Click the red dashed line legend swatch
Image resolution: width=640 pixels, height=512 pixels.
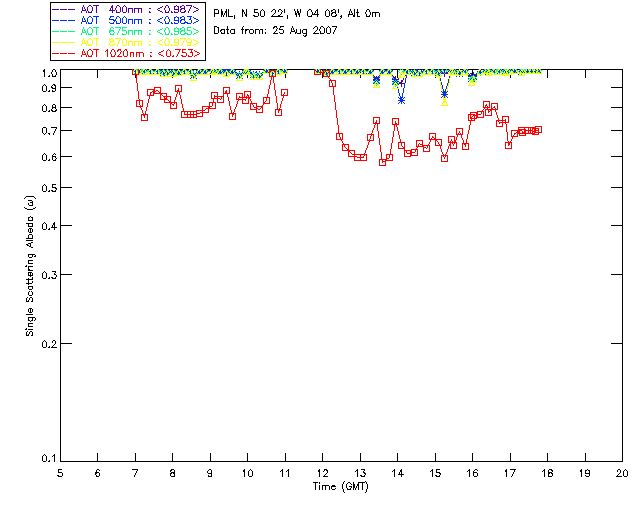pos(64,53)
